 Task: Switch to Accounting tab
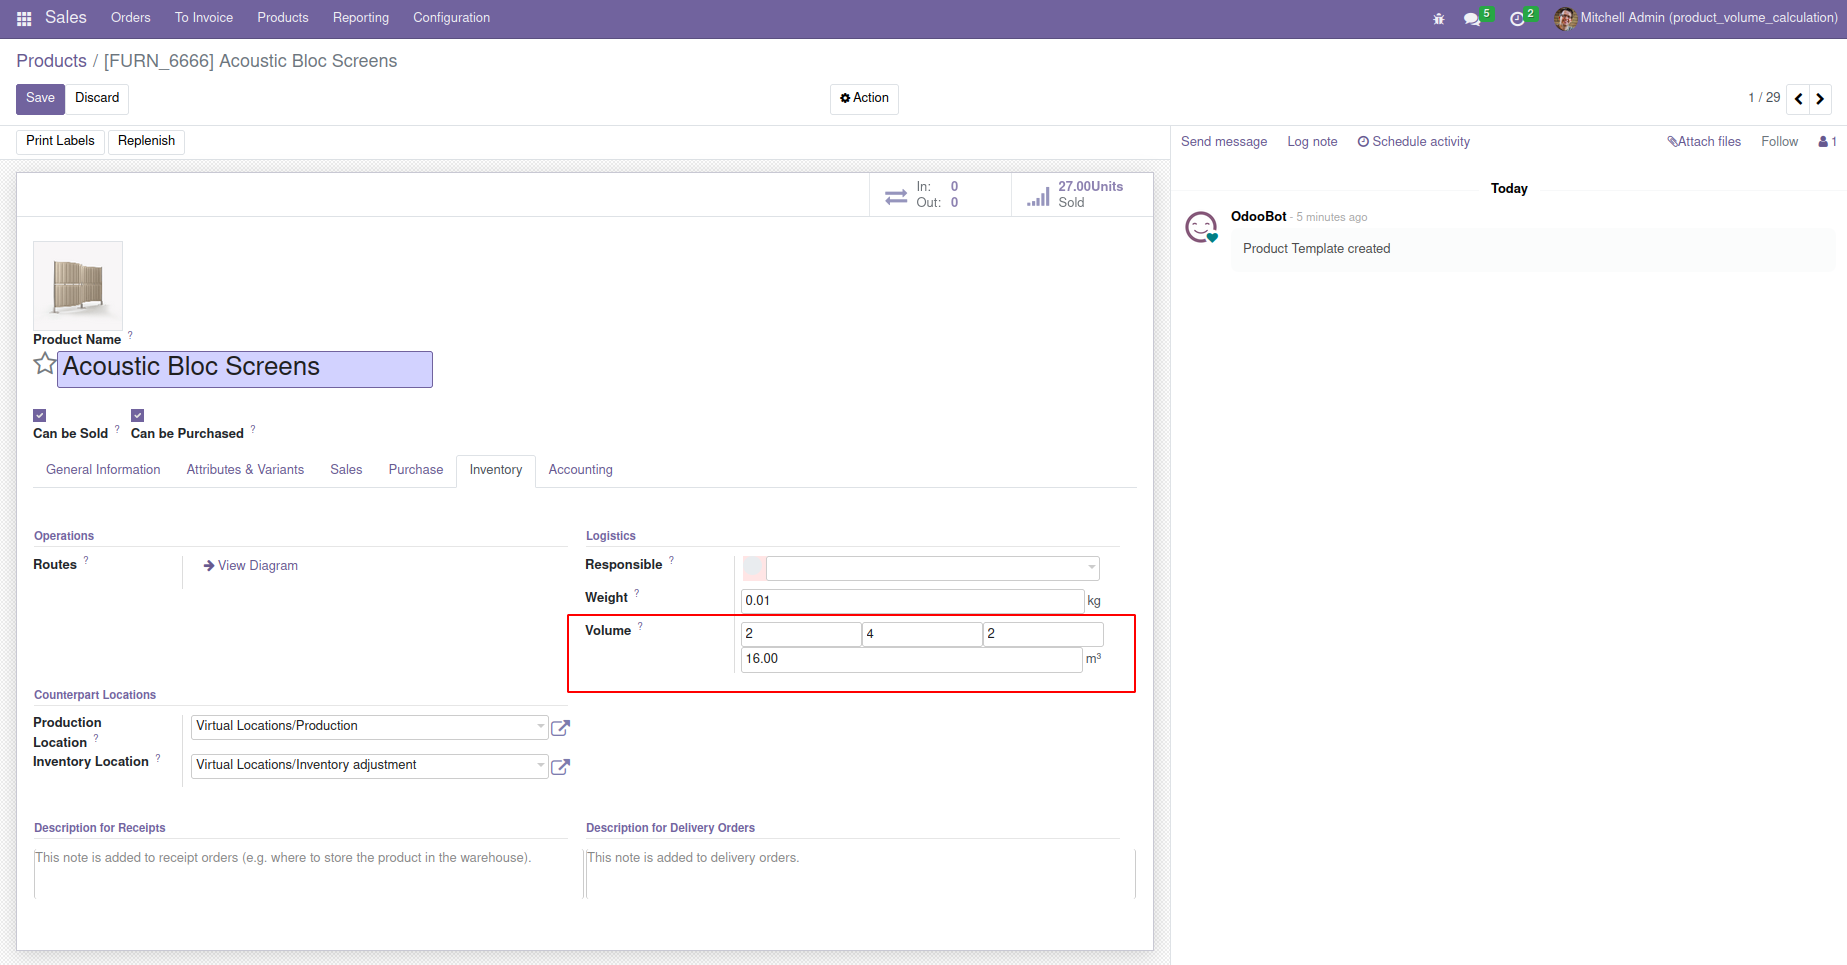pos(581,470)
